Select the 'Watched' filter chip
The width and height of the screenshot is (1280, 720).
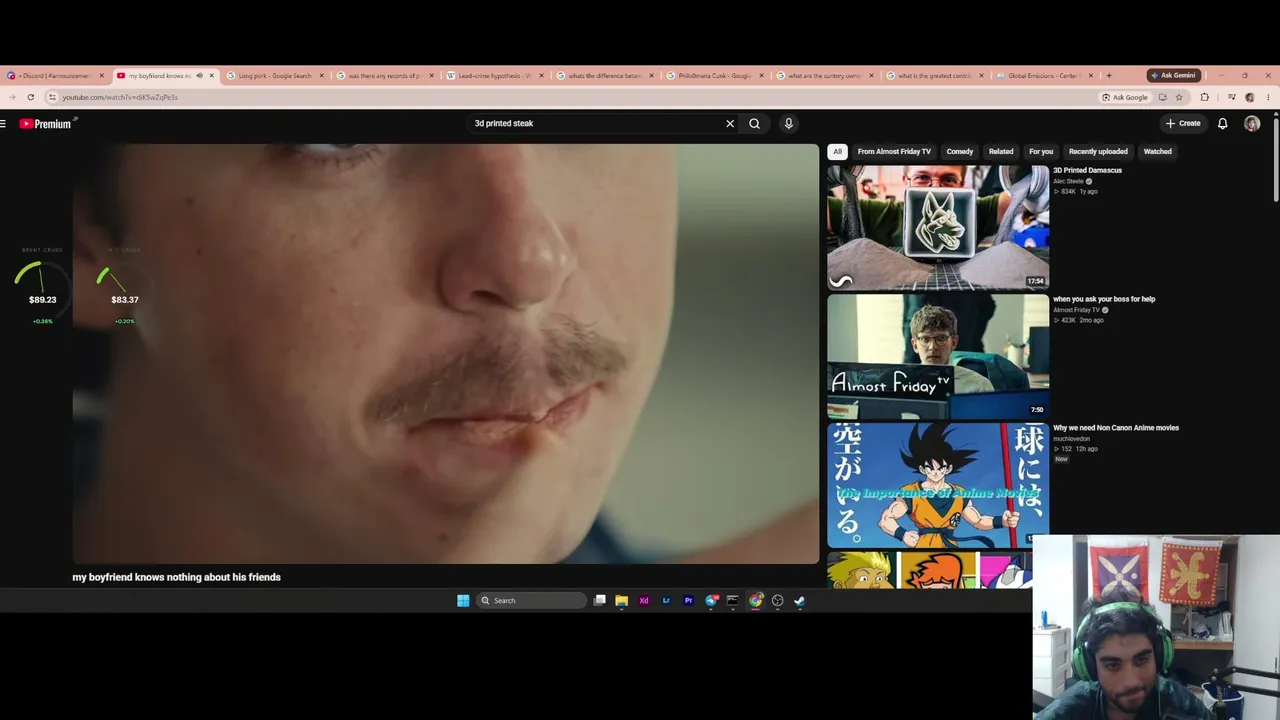click(x=1158, y=152)
